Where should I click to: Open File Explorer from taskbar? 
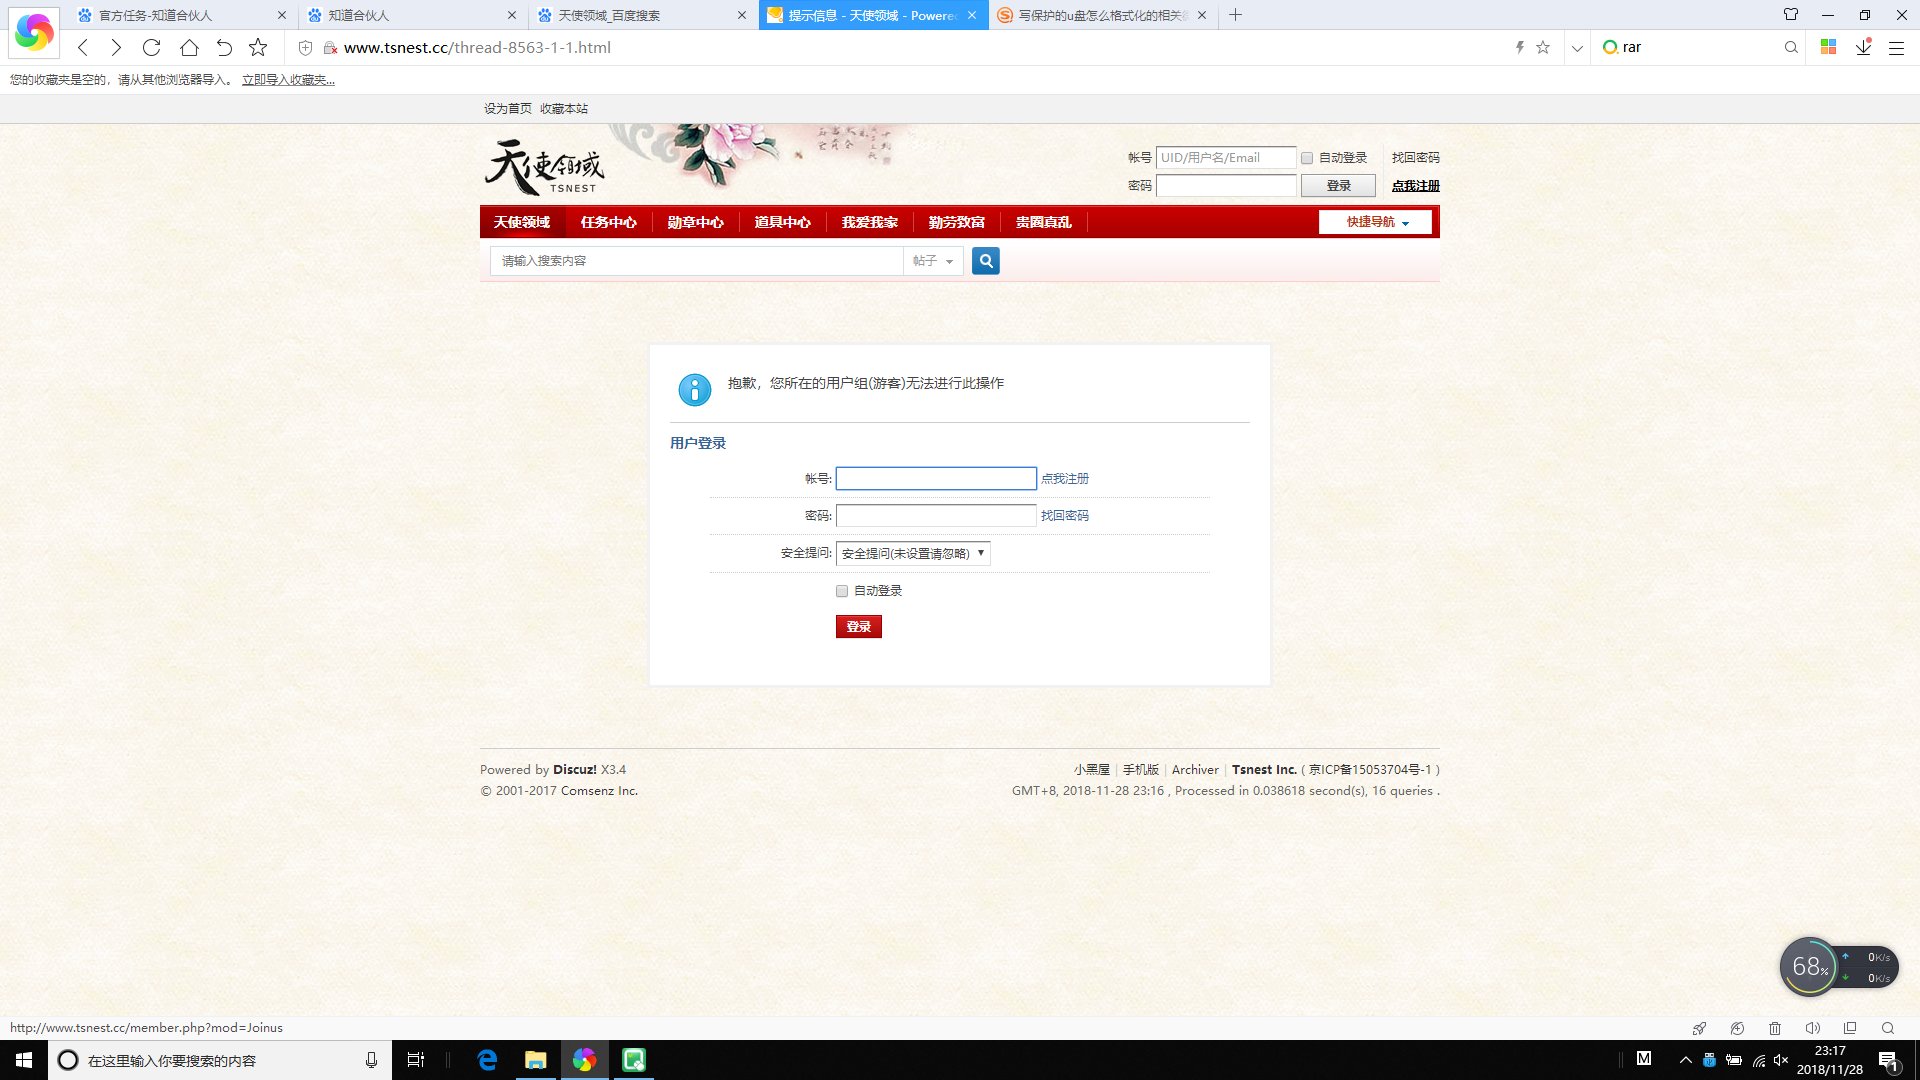pos(536,1060)
